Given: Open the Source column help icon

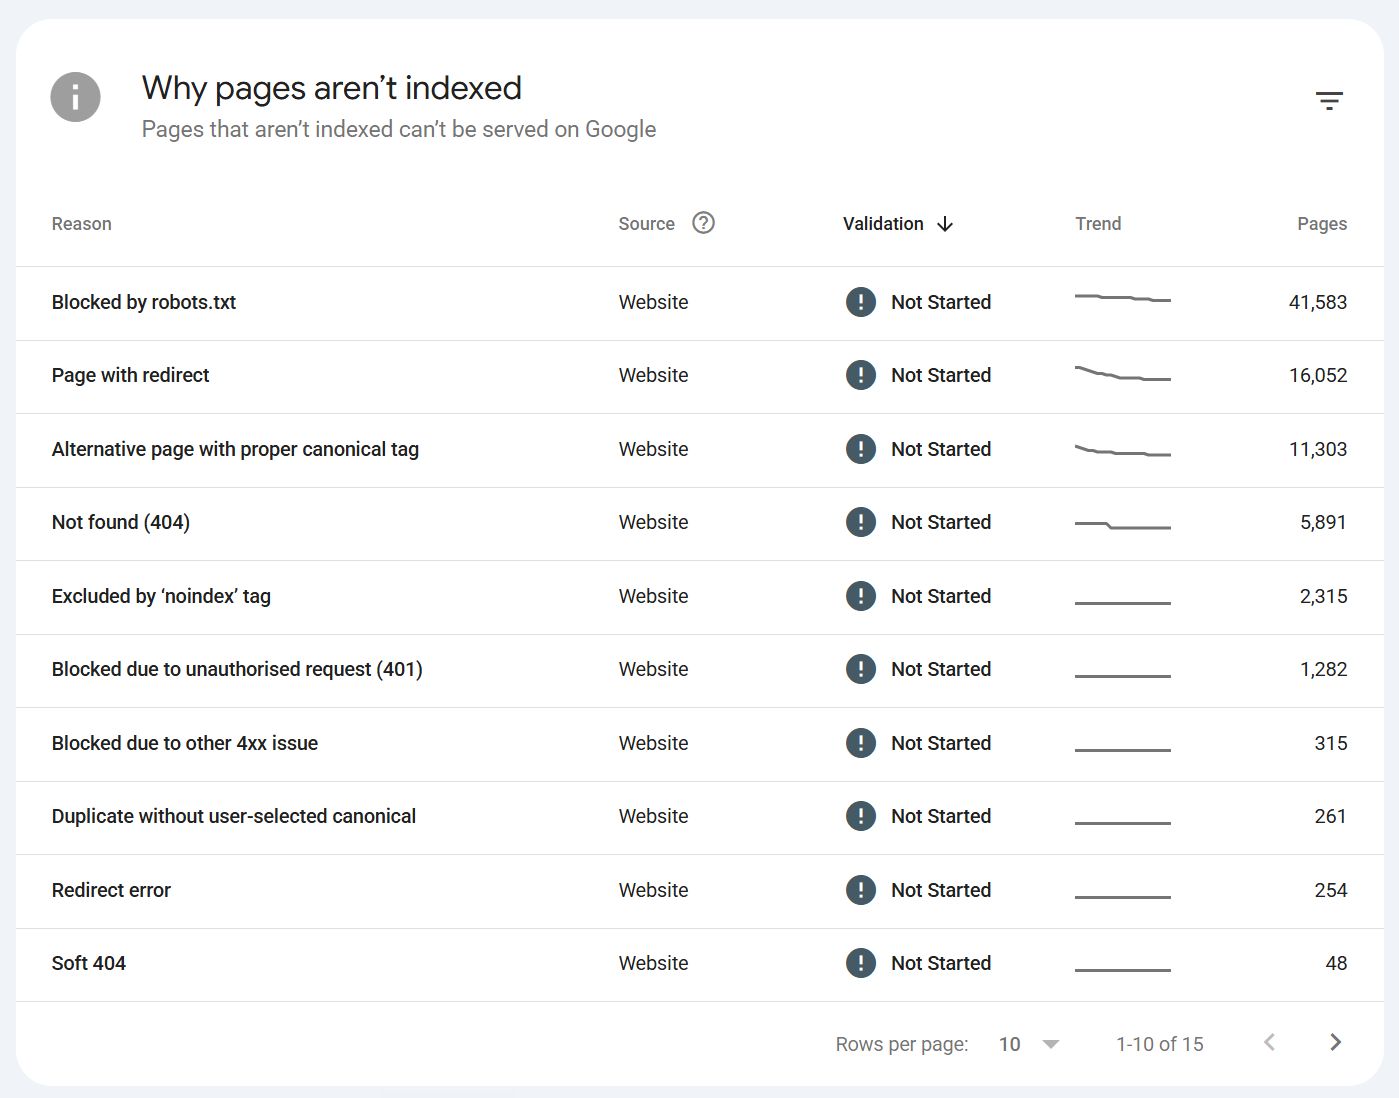Looking at the screenshot, I should click(704, 223).
